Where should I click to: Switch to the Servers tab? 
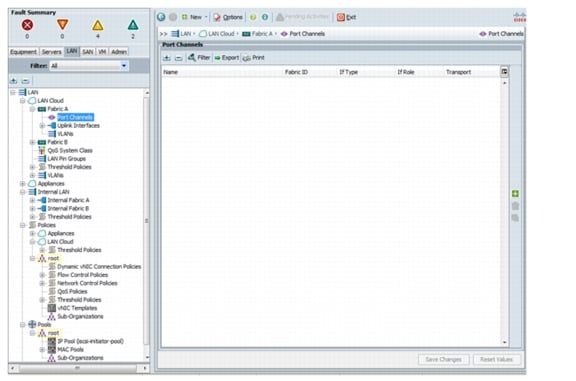pos(51,52)
